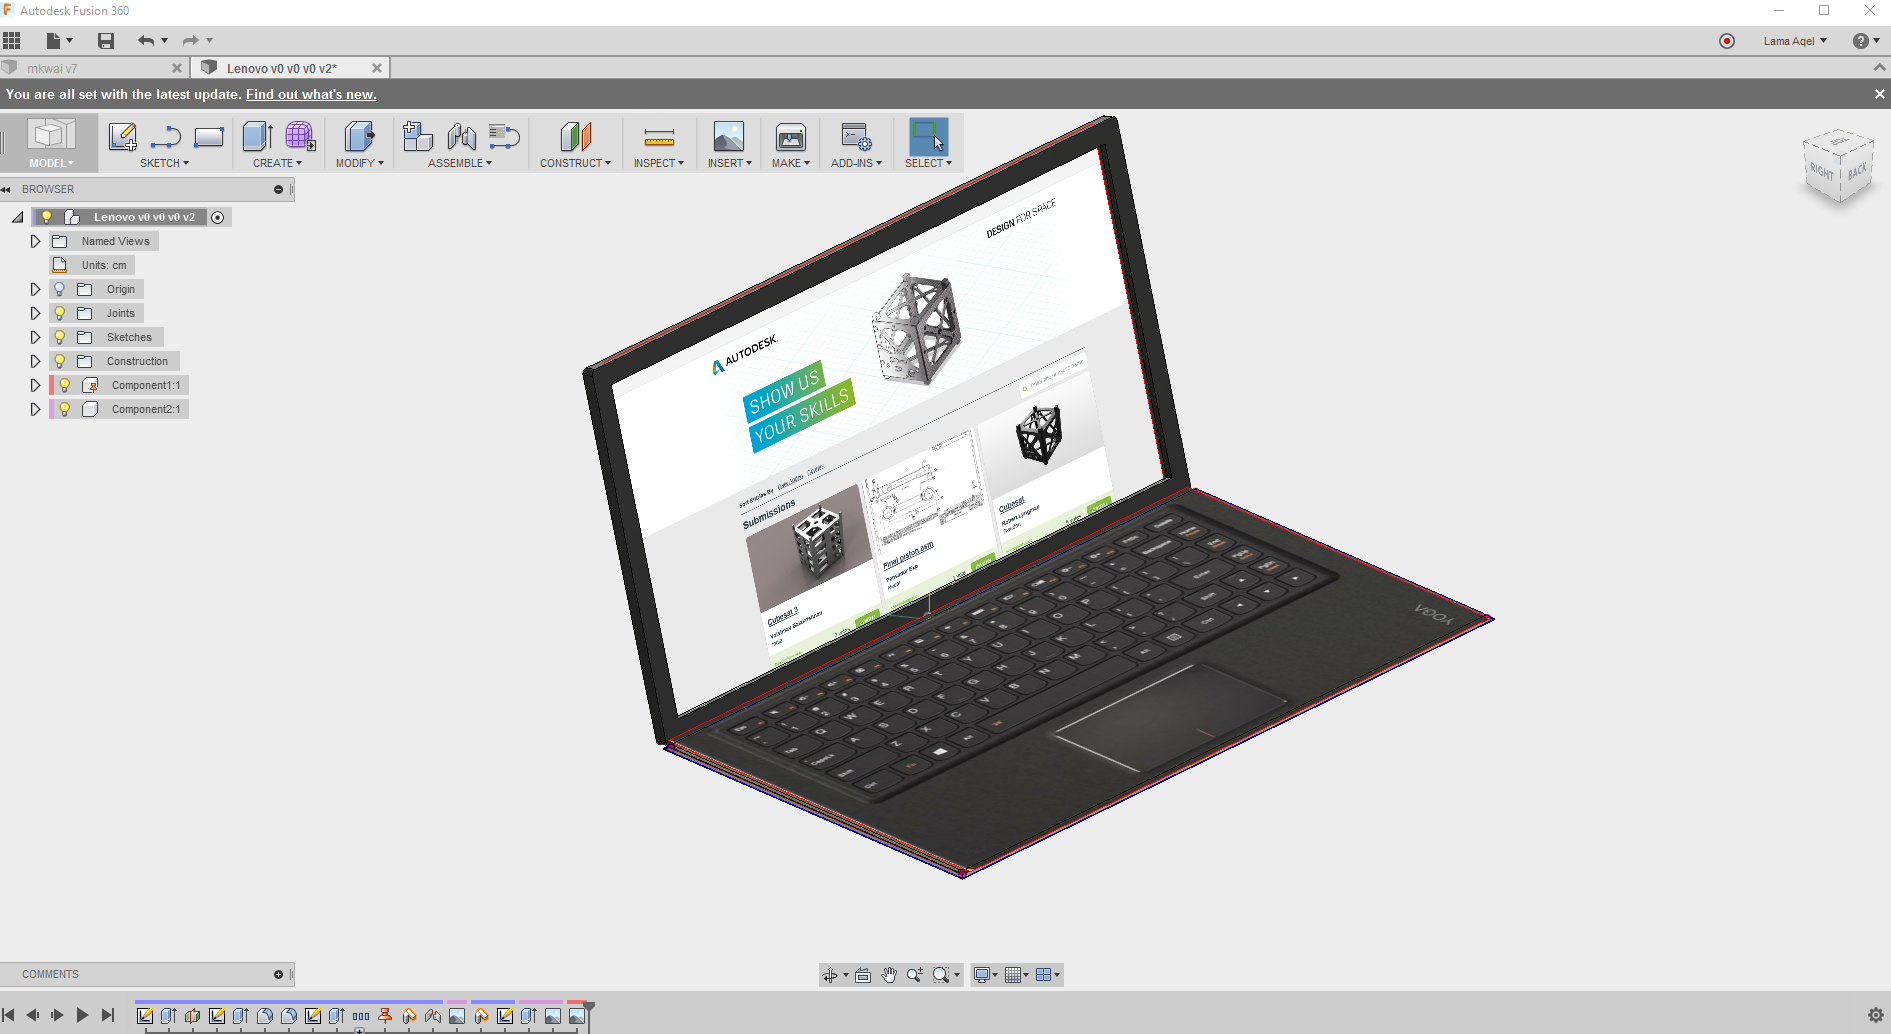
Task: Open the Display Settings dropdown
Action: (986, 975)
